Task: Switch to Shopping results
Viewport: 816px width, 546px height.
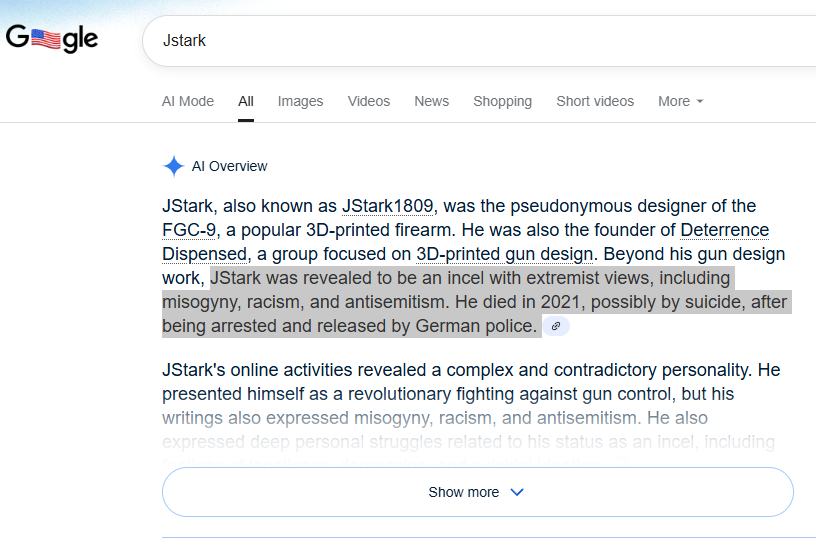Action: [502, 101]
